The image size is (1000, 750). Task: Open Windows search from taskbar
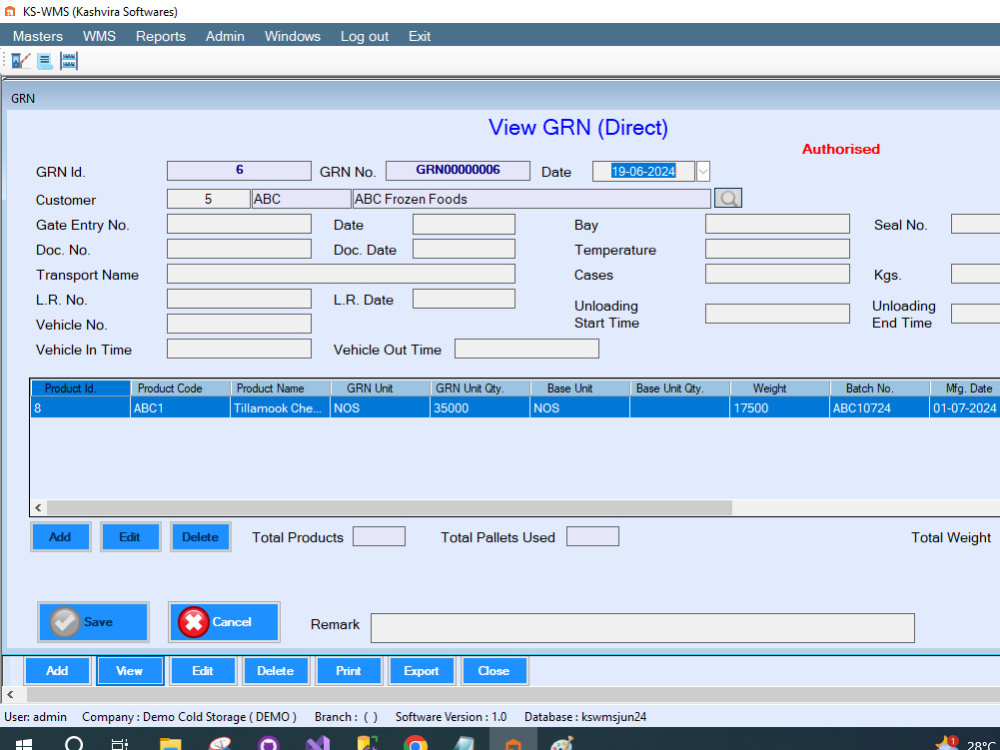[x=74, y=744]
